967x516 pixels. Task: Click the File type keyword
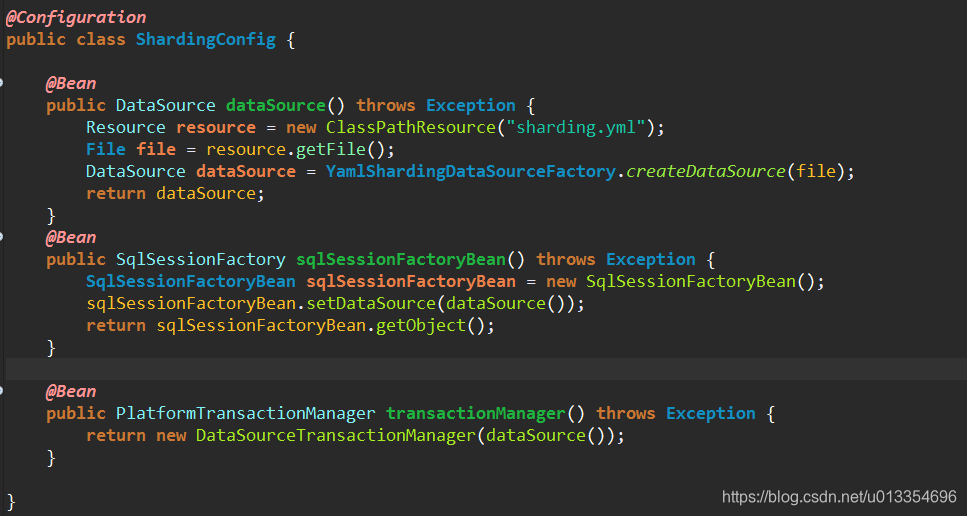click(x=106, y=150)
